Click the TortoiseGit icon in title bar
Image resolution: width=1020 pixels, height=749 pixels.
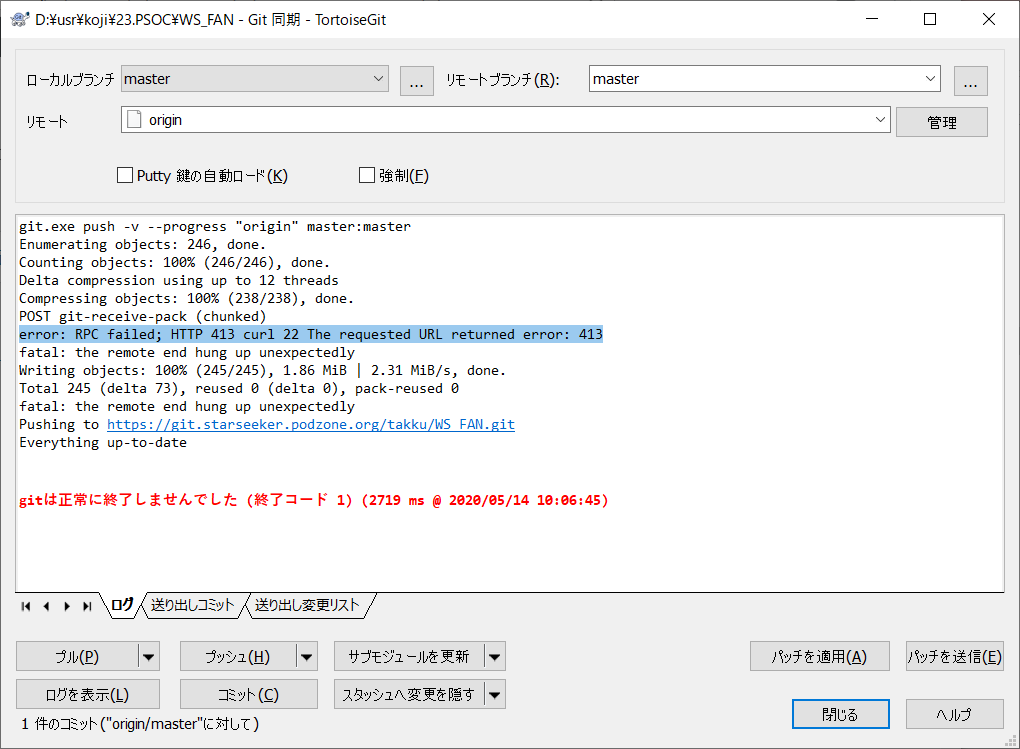(18, 18)
